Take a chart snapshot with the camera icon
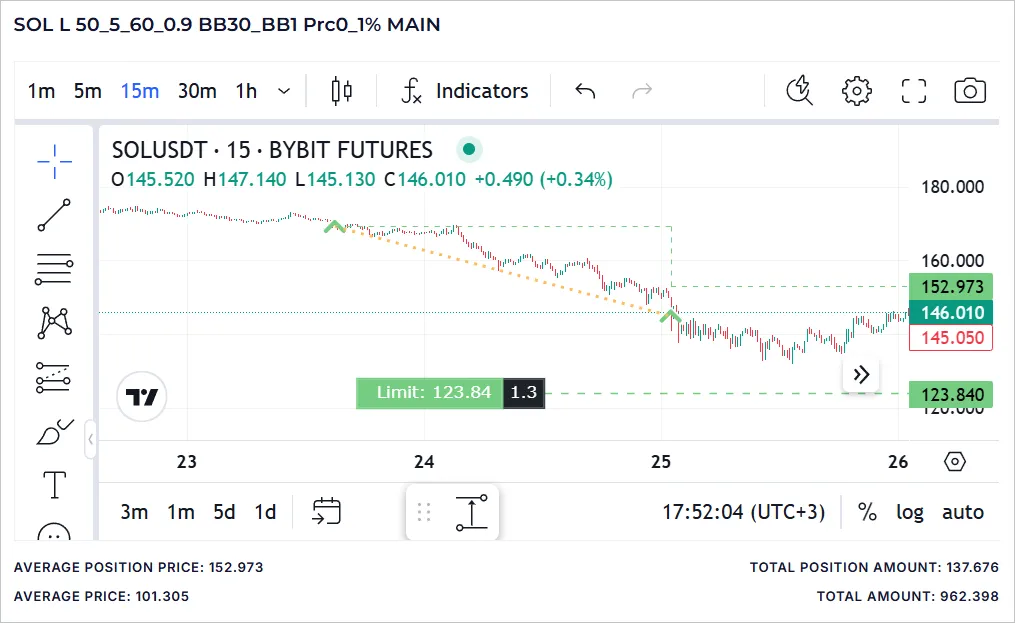Screen dimensions: 1015x623 [x=969, y=90]
